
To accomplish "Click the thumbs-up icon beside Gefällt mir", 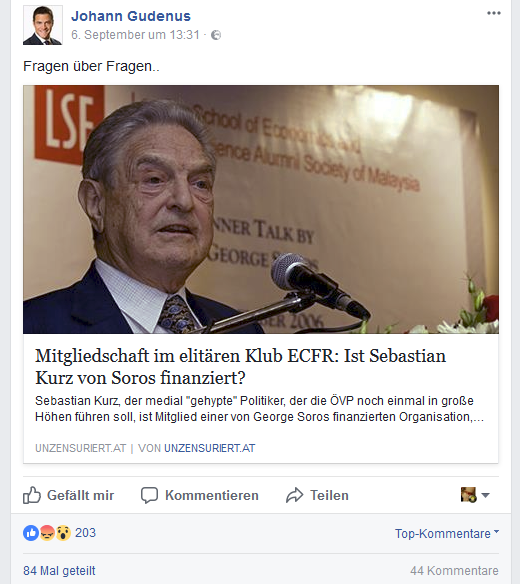I will click(32, 495).
